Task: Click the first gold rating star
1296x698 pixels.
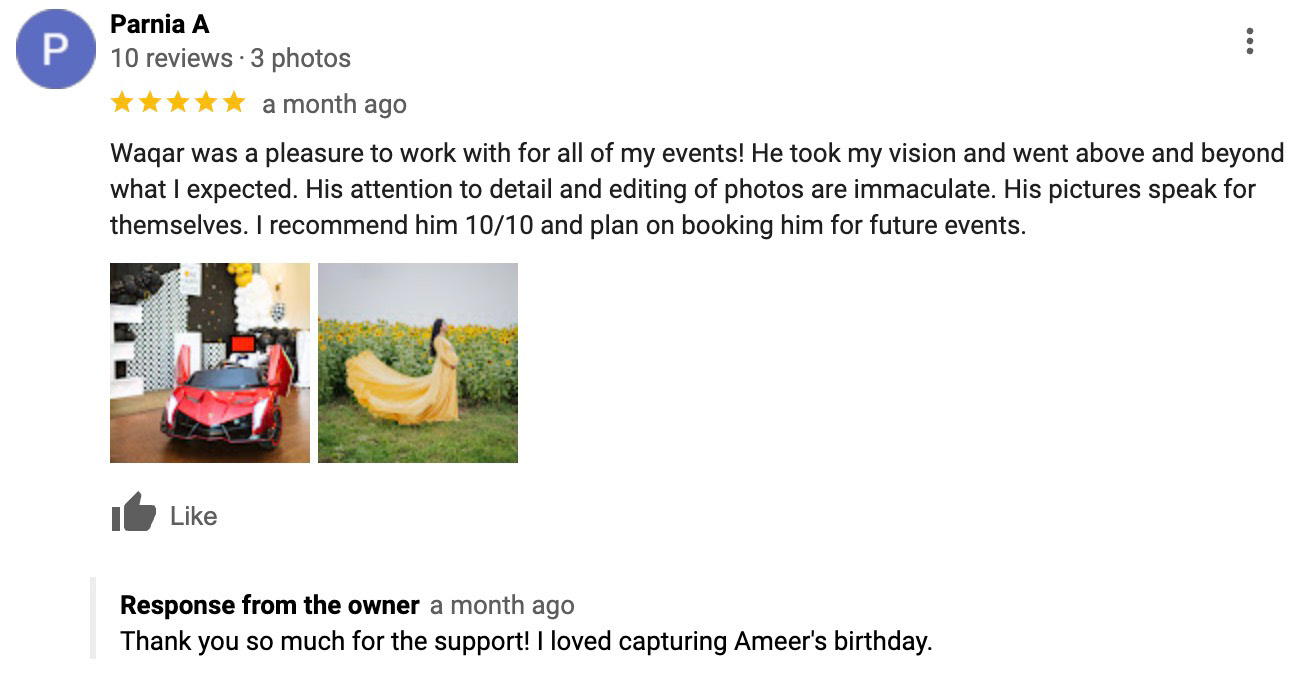Action: (122, 102)
